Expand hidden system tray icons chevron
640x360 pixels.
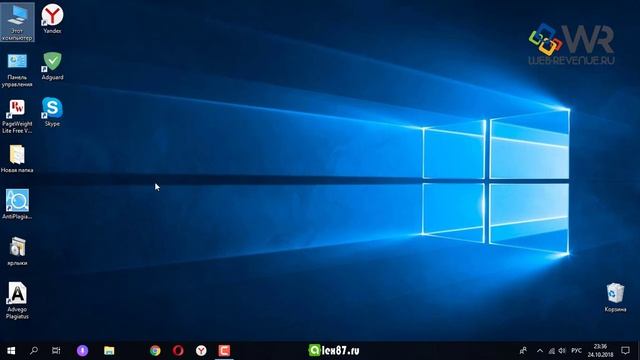point(540,351)
